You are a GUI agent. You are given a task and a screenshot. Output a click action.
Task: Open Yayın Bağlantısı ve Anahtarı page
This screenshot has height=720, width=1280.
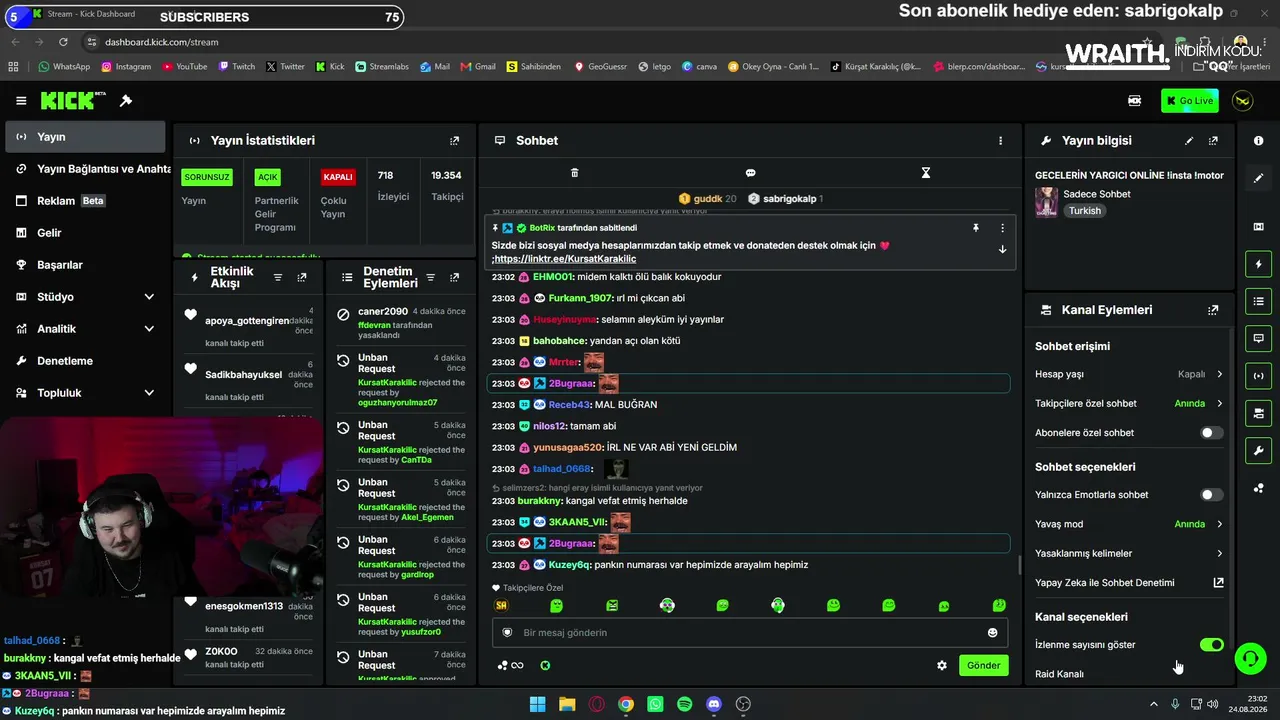click(x=85, y=169)
